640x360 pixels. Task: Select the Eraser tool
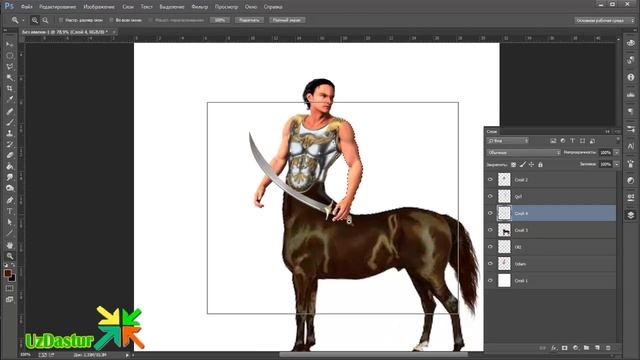point(9,156)
